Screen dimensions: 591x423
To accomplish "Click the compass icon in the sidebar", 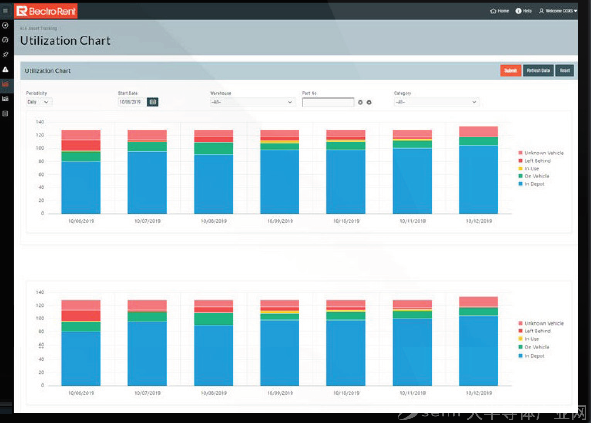I will tap(5, 26).
